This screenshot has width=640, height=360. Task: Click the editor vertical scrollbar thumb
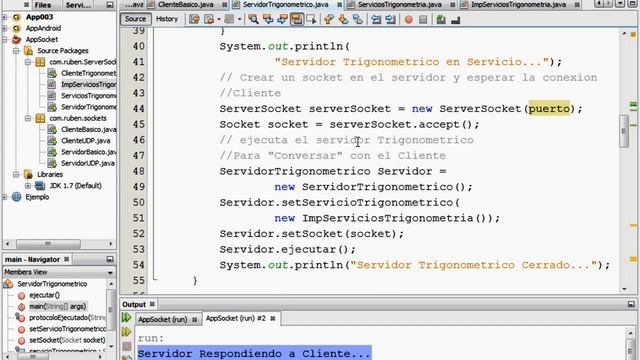[624, 131]
